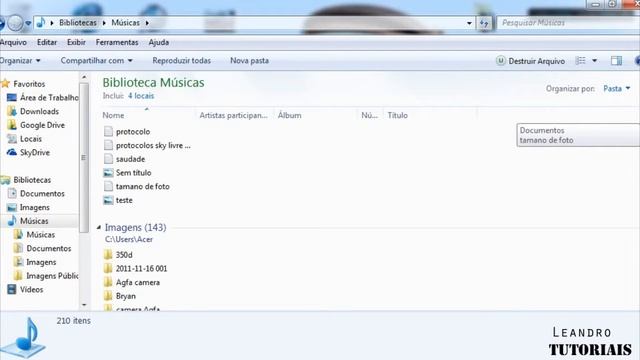The width and height of the screenshot is (640, 360).
Task: Open the Organizar dropdown
Action: pos(20,61)
